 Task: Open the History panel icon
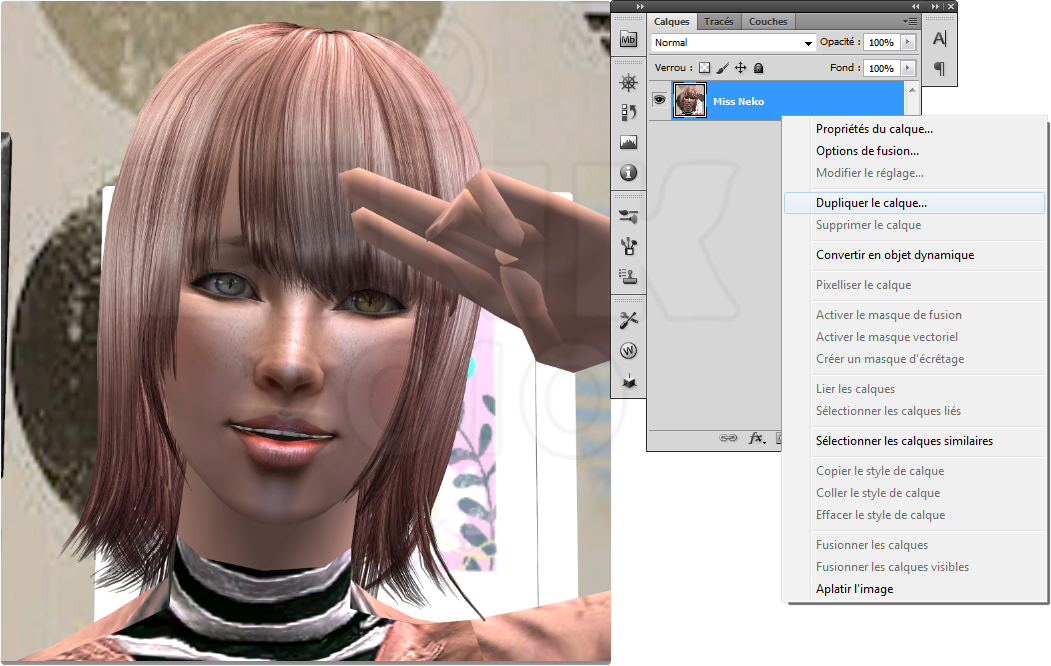pyautogui.click(x=628, y=112)
